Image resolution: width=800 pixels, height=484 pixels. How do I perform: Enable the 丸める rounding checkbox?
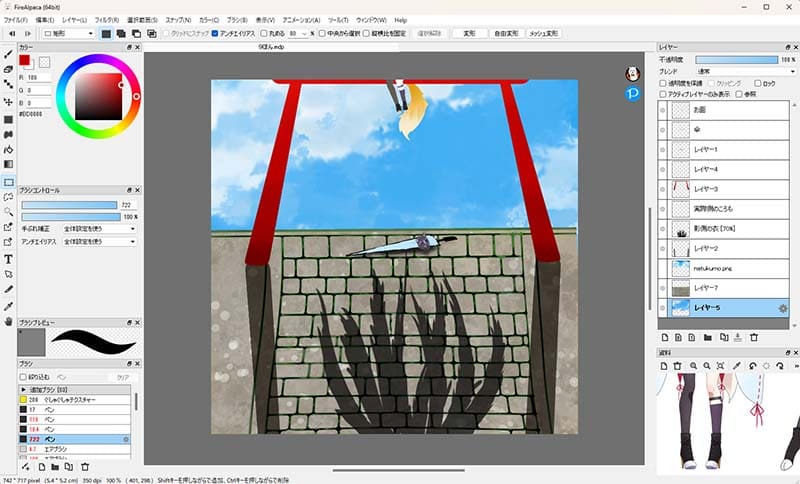pyautogui.click(x=264, y=34)
